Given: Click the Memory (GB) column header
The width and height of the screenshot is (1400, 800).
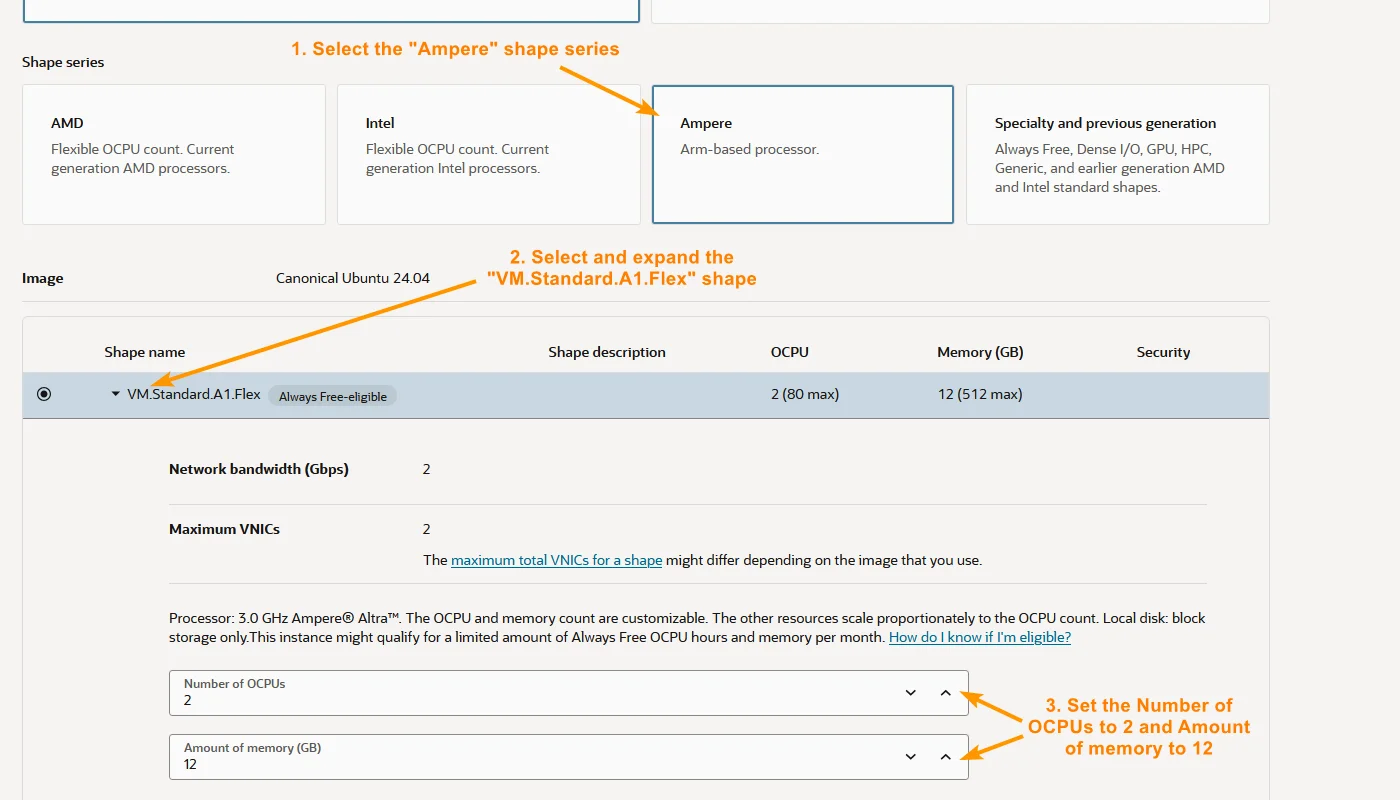Looking at the screenshot, I should (980, 352).
